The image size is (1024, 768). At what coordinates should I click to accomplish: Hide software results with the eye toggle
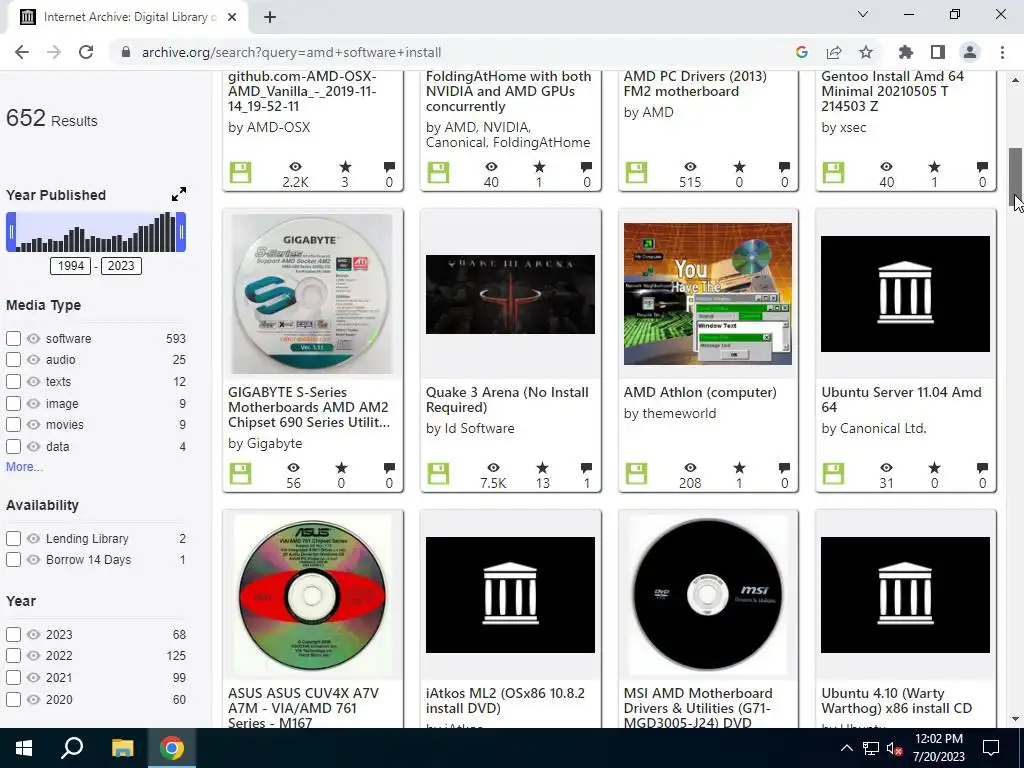[x=33, y=338]
